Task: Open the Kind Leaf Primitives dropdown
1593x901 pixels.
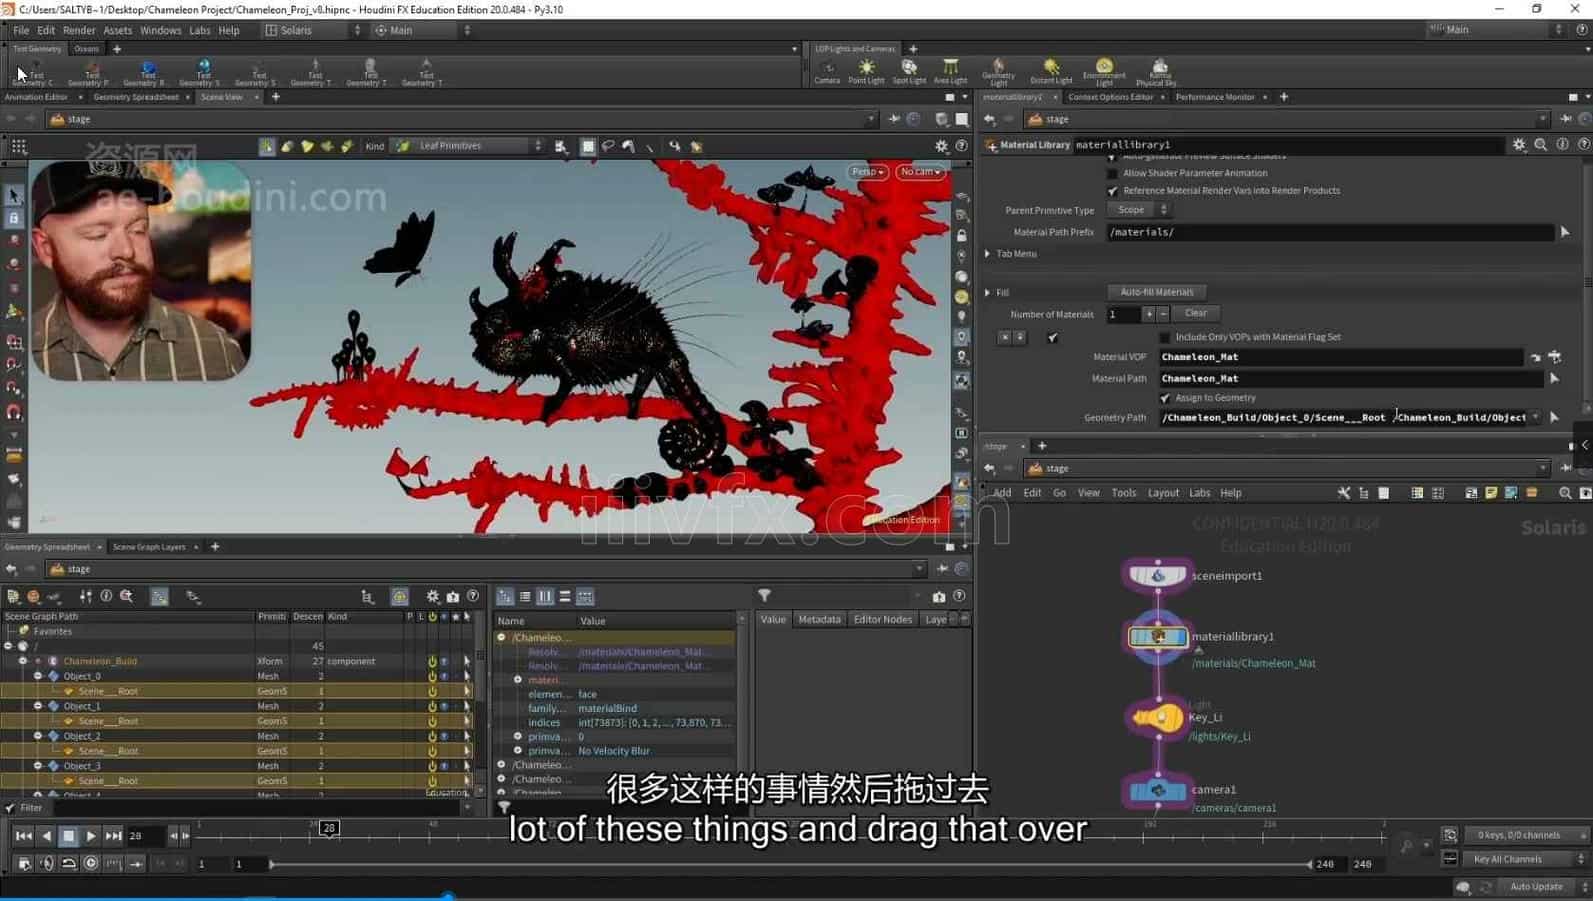Action: (470, 146)
